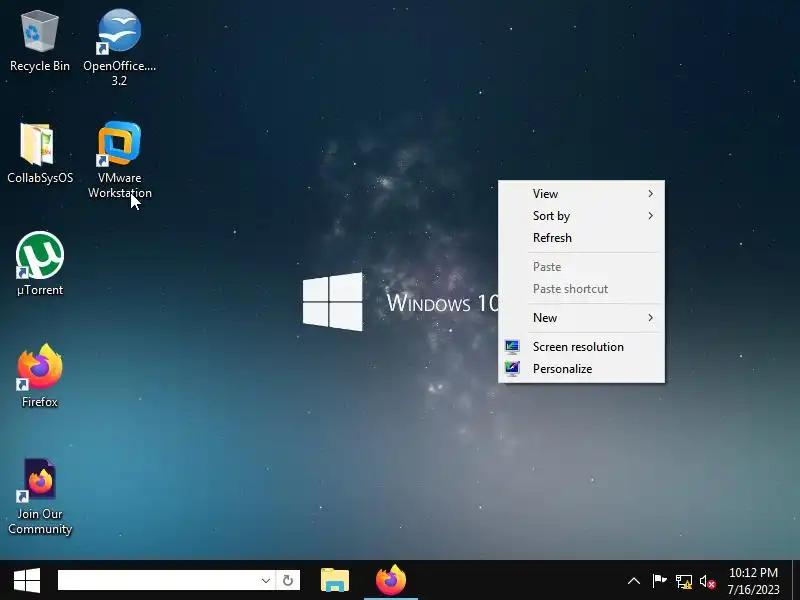Click the Screen resolution monitor icon
Viewport: 800px width, 600px height.
512,347
